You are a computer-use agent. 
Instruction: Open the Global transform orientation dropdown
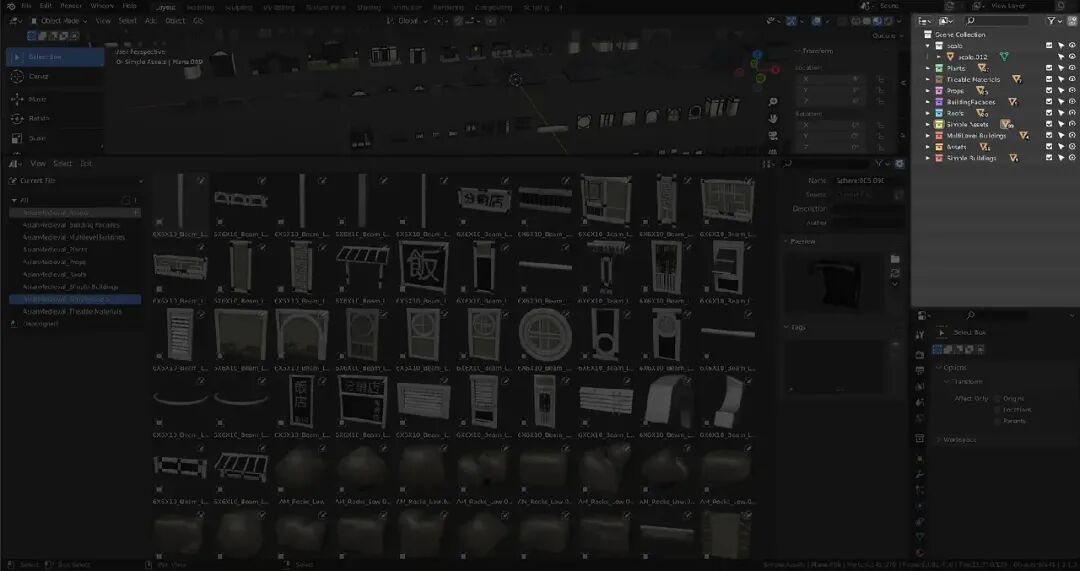(x=408, y=21)
